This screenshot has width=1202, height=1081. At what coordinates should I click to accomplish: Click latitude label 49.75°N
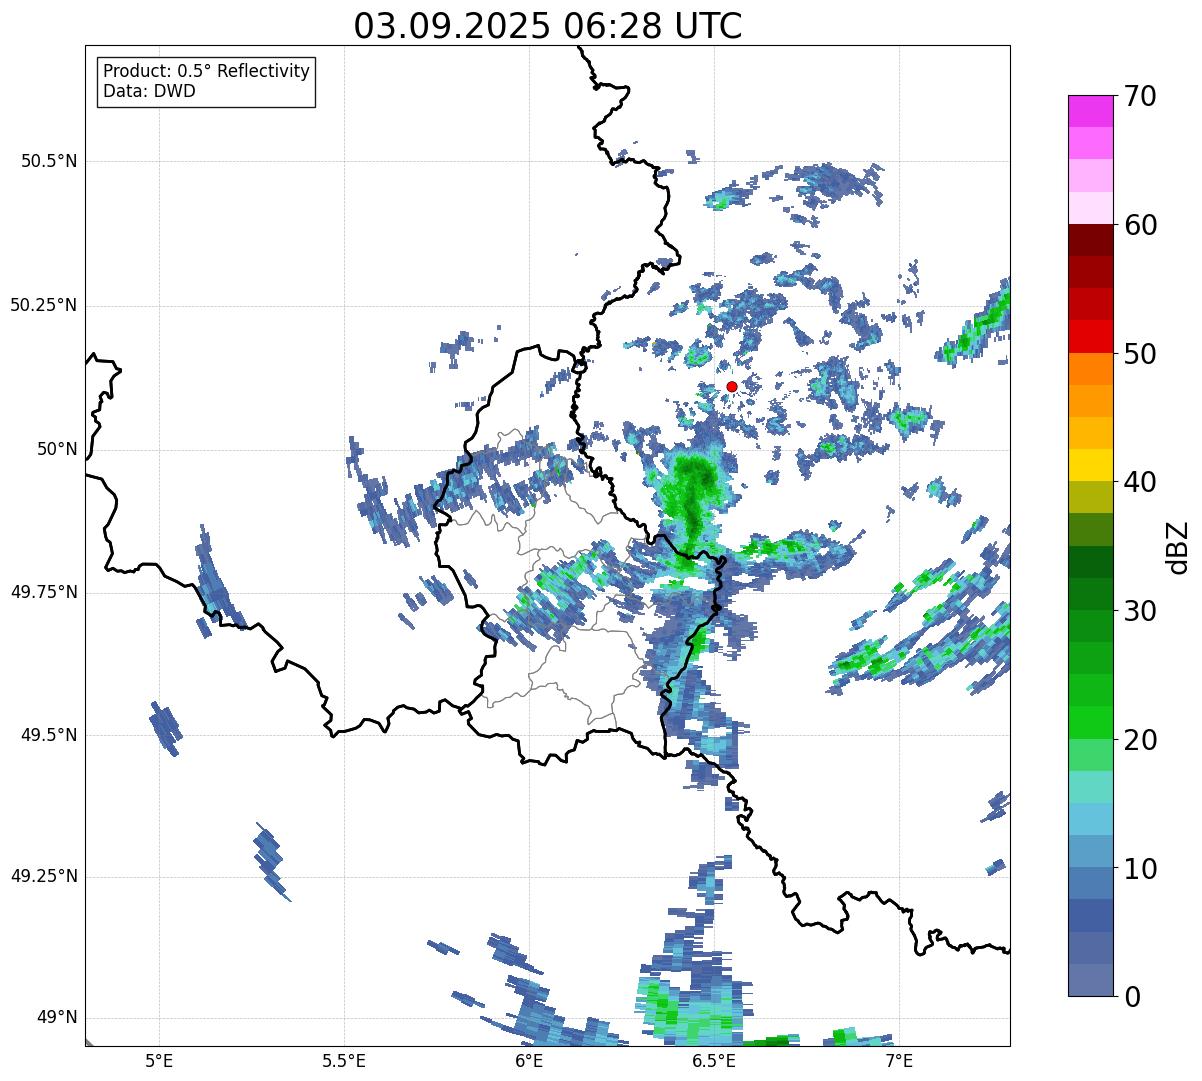43,592
